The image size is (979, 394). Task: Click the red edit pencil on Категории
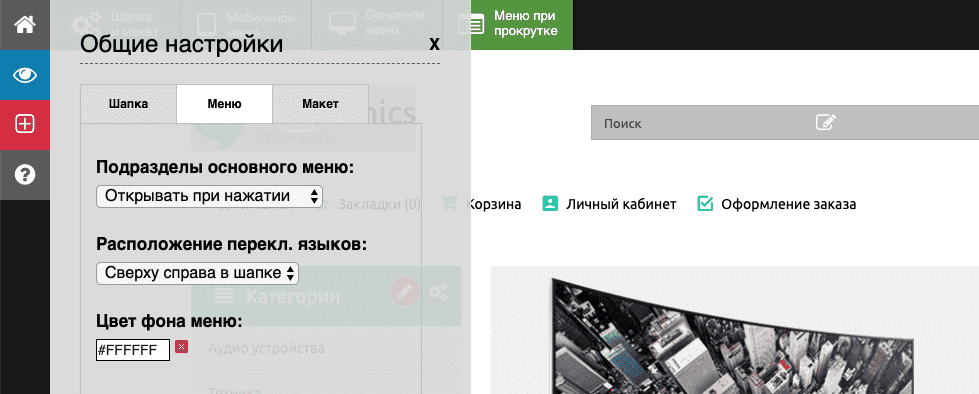pyautogui.click(x=405, y=292)
